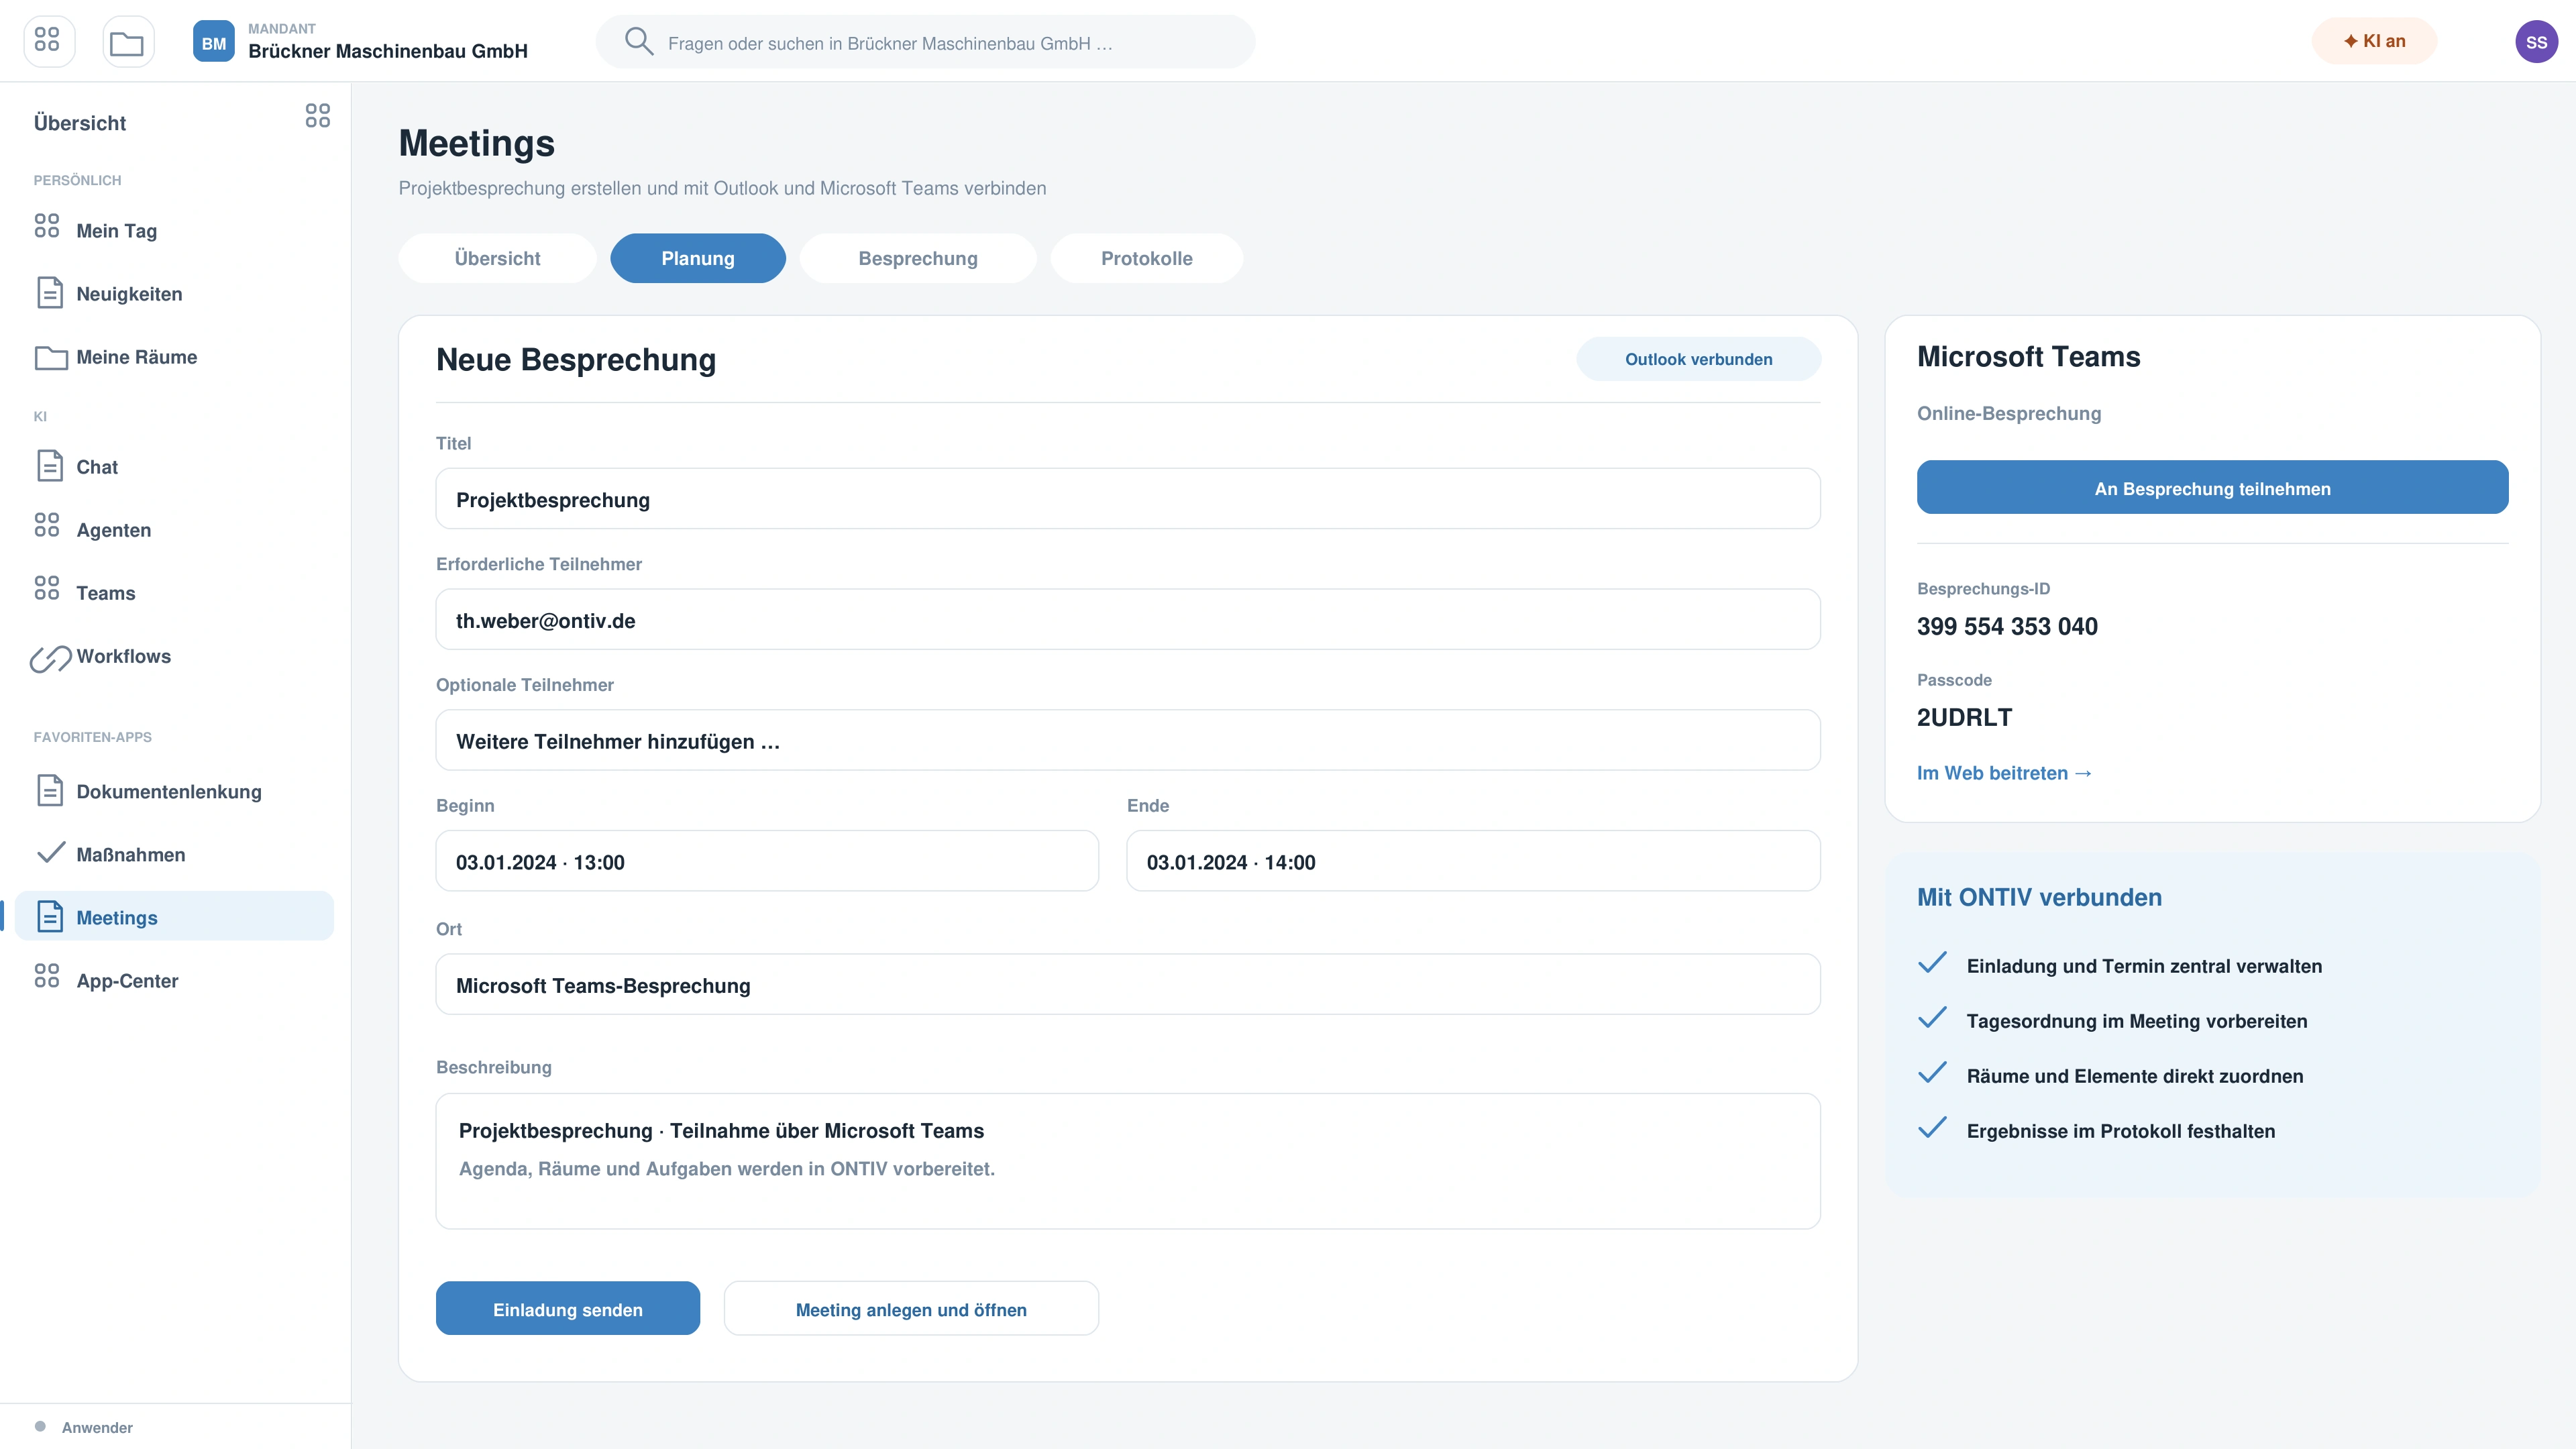Click the Meine Räume folder icon
Viewport: 2576px width, 1449px height.
tap(51, 357)
